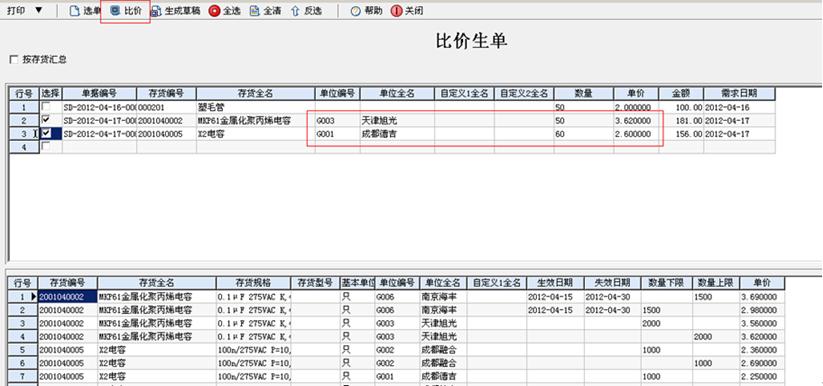Enable the 按存货汇总 checkbox
Screen dimensions: 823x386
click(14, 60)
